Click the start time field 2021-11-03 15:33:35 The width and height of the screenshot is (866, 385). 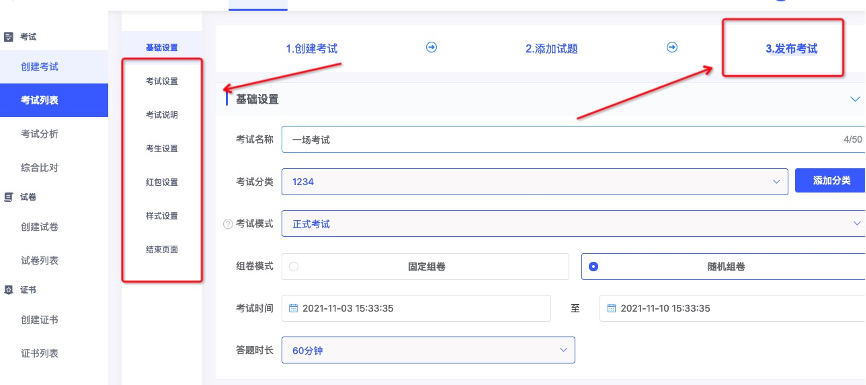[x=416, y=308]
